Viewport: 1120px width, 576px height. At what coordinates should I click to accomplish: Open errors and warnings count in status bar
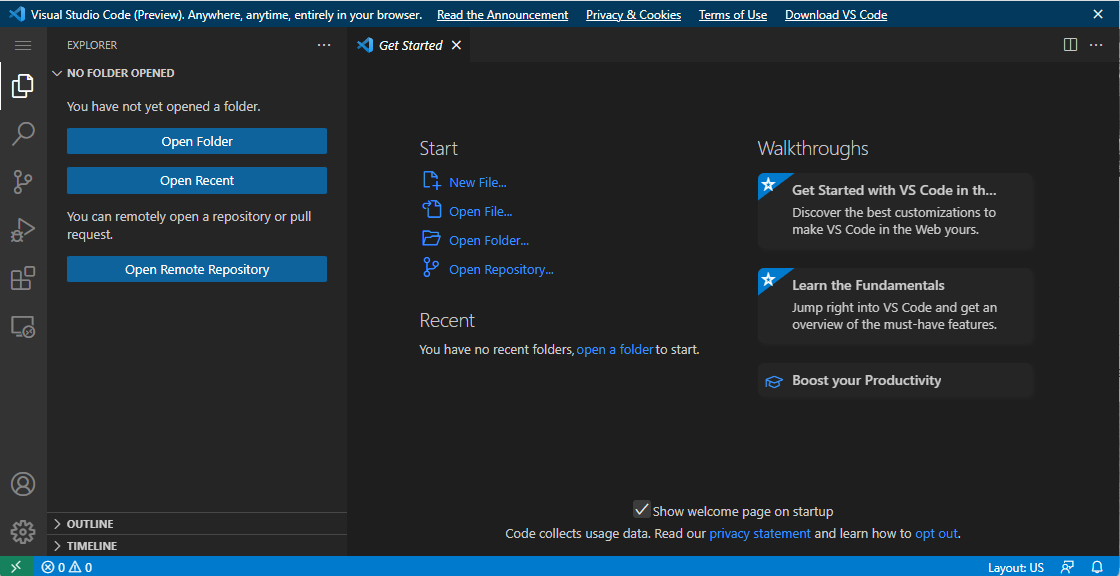tap(67, 567)
